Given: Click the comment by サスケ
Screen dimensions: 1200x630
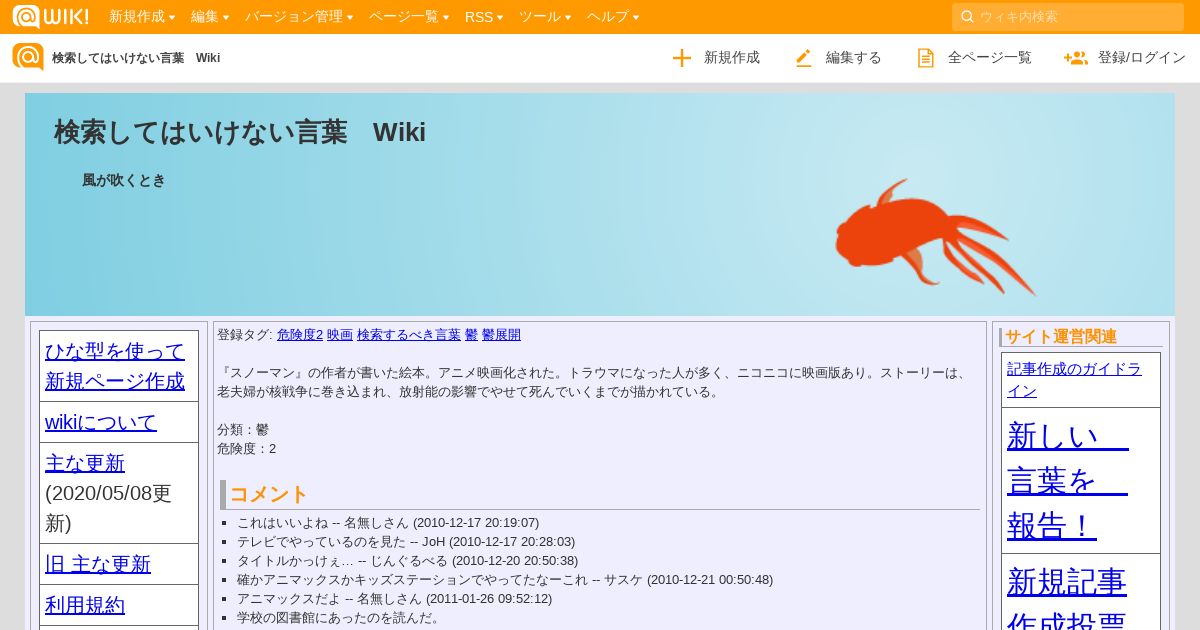Looking at the screenshot, I should point(505,580).
